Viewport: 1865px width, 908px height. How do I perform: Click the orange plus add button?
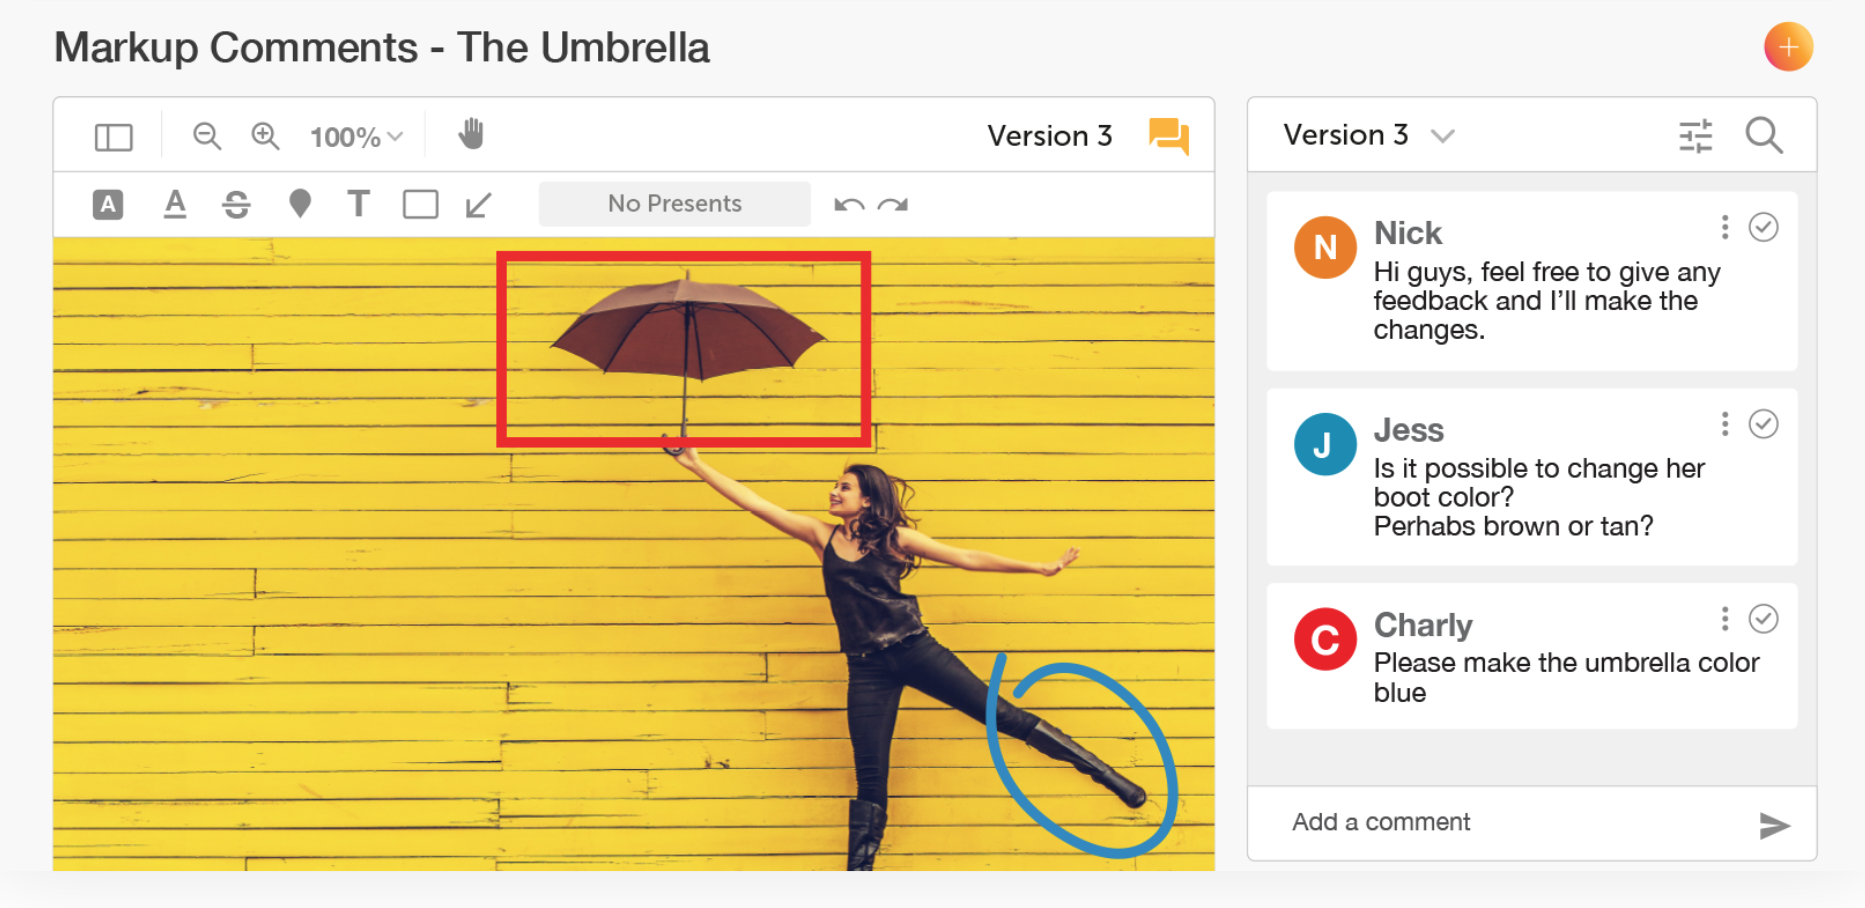(1788, 47)
